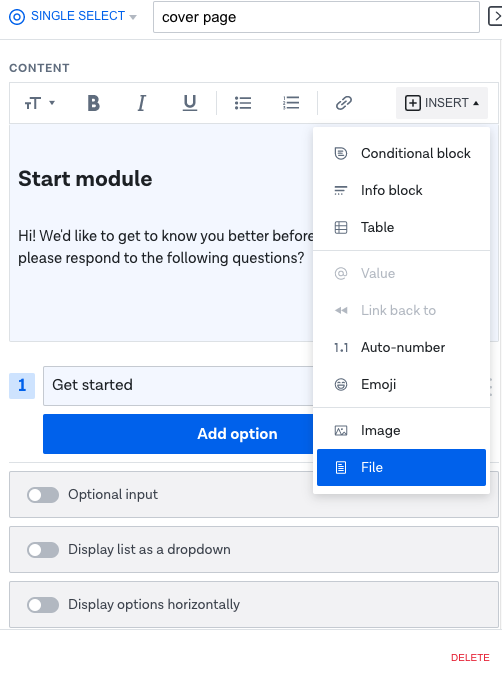Viewport: 502px width, 677px height.
Task: Enable Display options horizontally switch
Action: pyautogui.click(x=43, y=605)
